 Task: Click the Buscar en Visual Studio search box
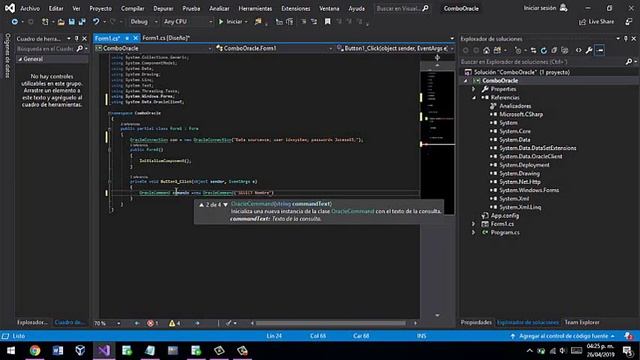402,8
